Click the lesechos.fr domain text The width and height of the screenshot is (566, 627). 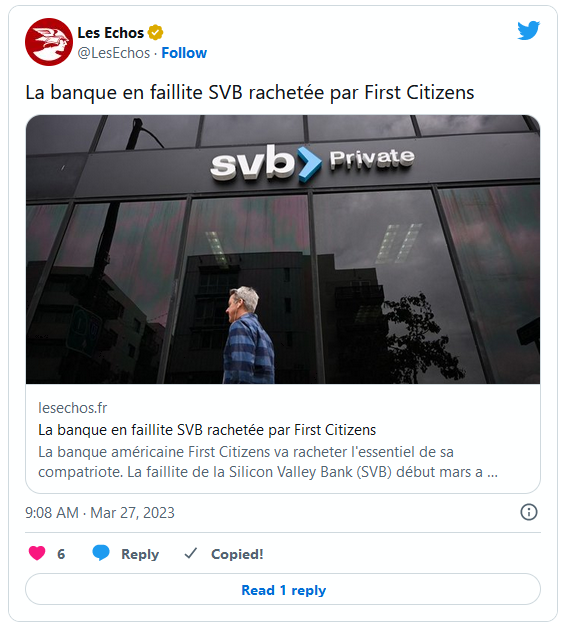point(72,408)
